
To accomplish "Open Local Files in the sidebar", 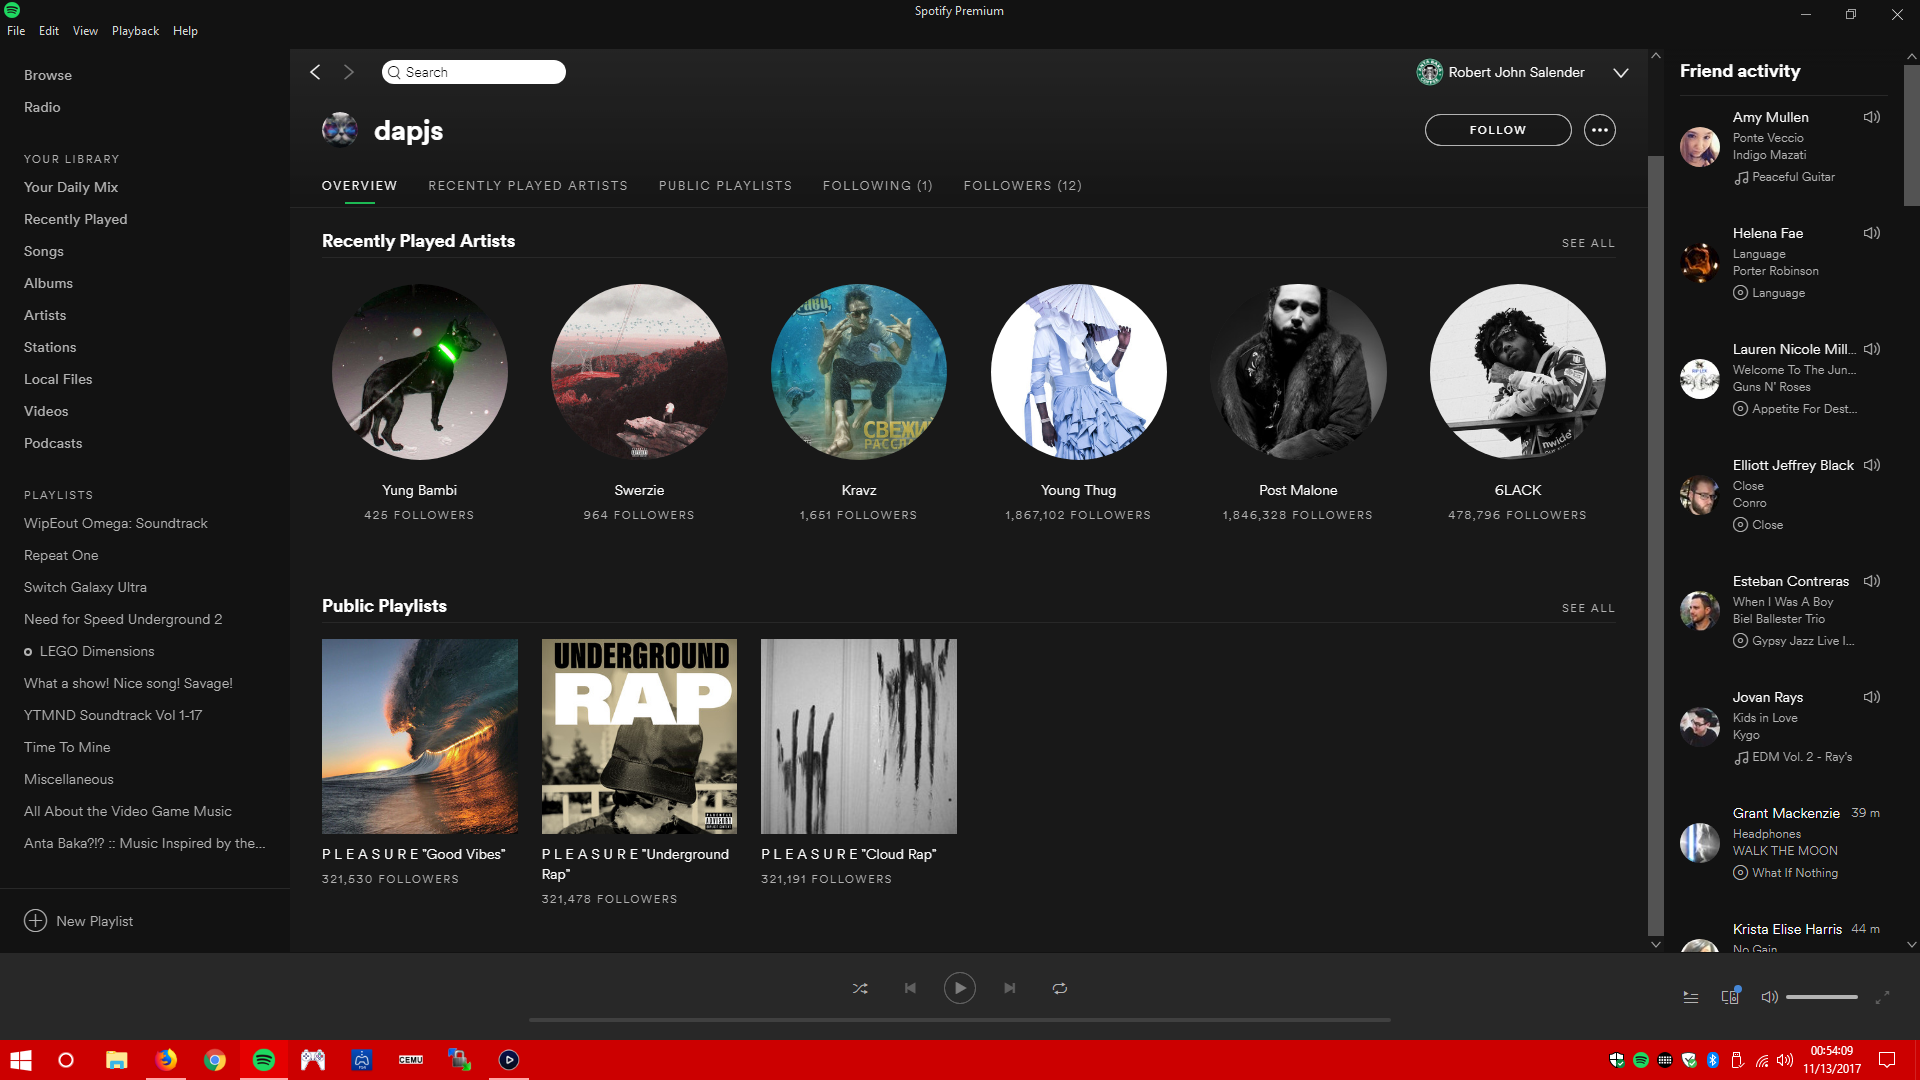I will coord(58,379).
